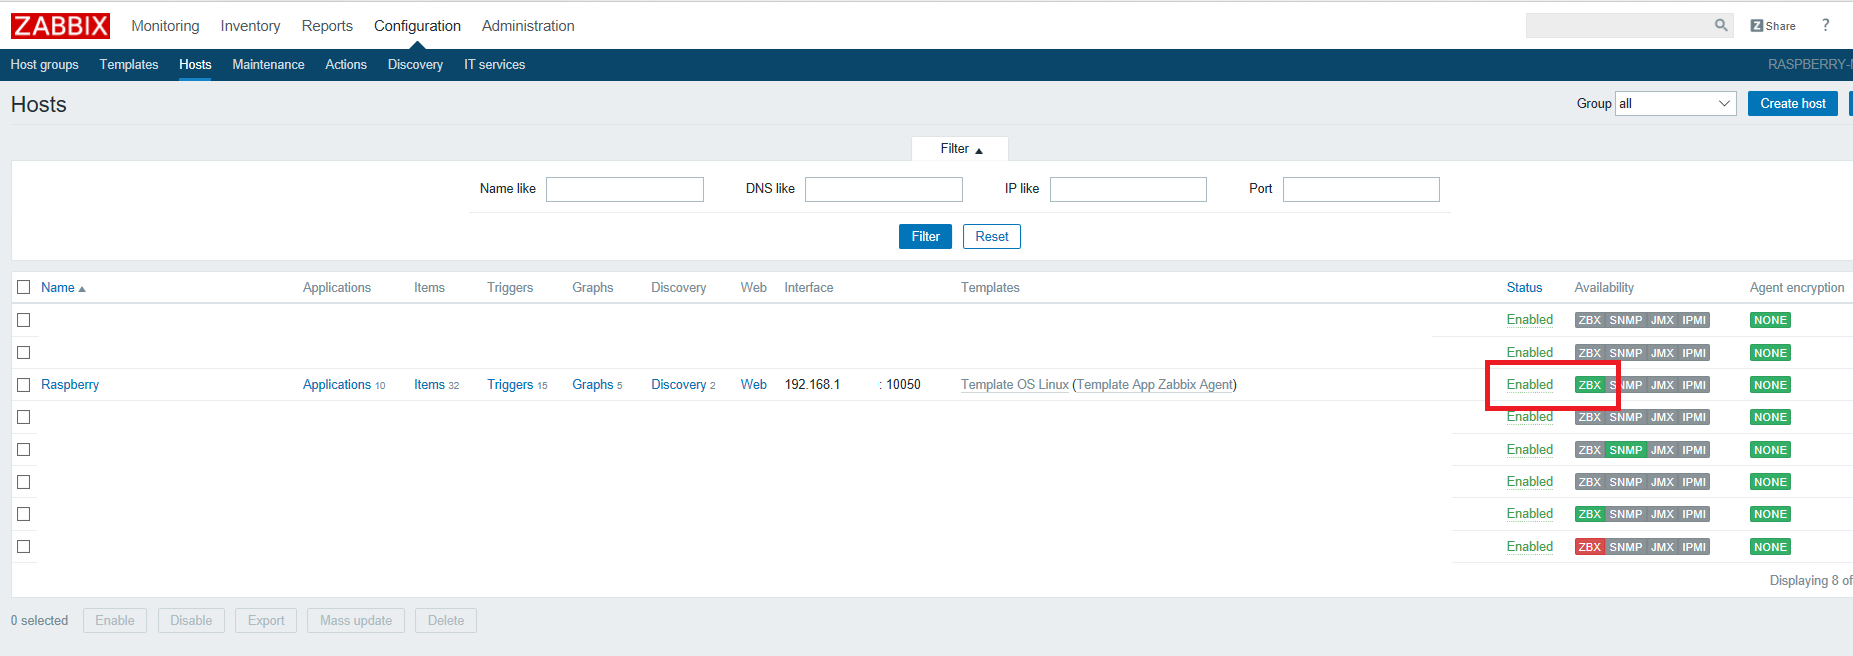Image resolution: width=1853 pixels, height=656 pixels.
Task: Tick the checkbox in the green SNMP row
Action: [24, 450]
